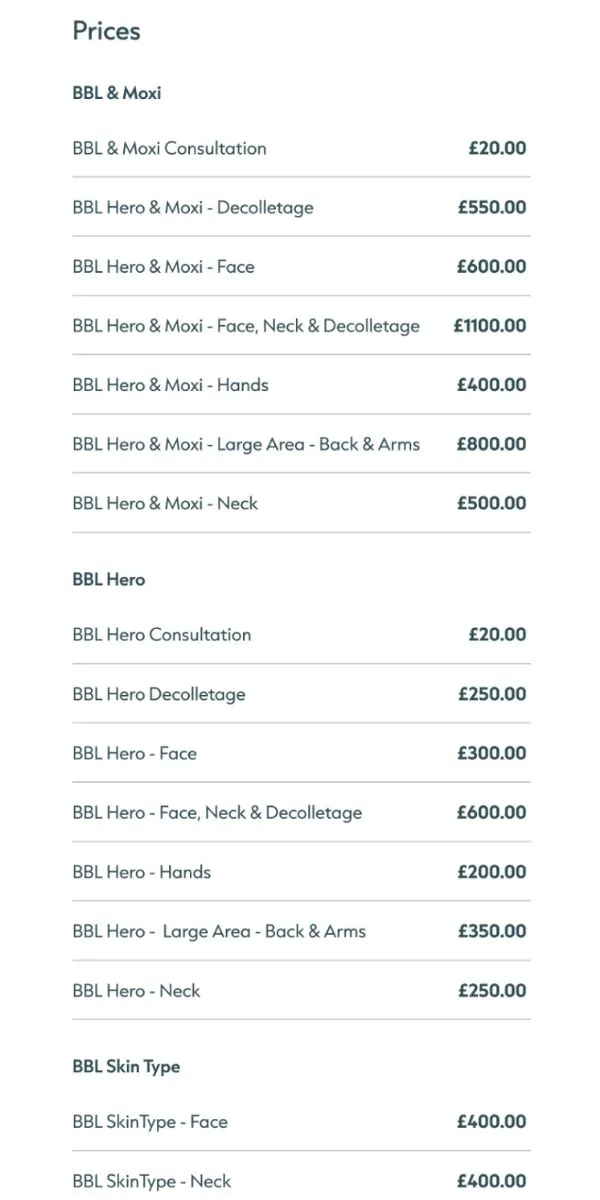The height and width of the screenshot is (1200, 600).
Task: Choose the BBL Hero - Face treatment
Action: coord(134,753)
